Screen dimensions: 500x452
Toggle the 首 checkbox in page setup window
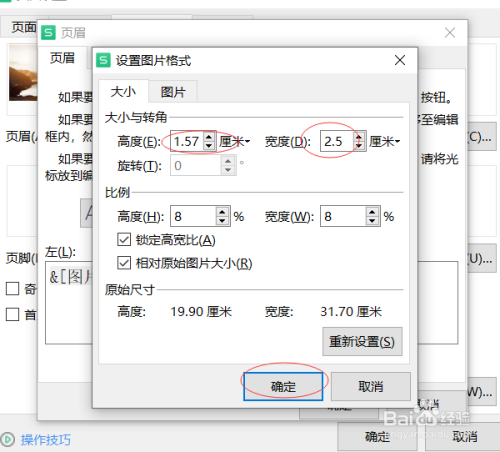(x=13, y=314)
